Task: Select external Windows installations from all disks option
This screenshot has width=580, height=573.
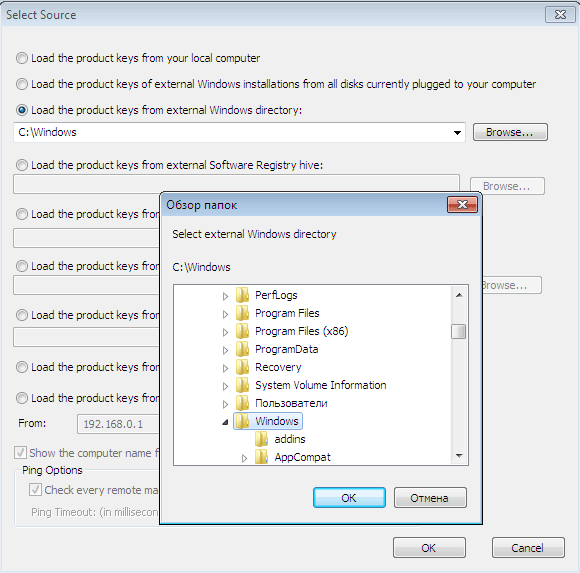Action: pos(22,84)
